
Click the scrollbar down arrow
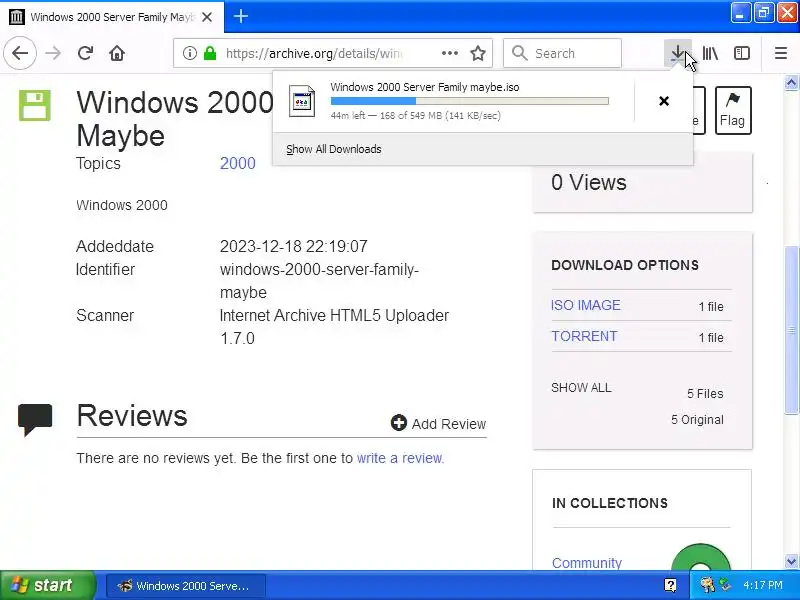coord(791,562)
